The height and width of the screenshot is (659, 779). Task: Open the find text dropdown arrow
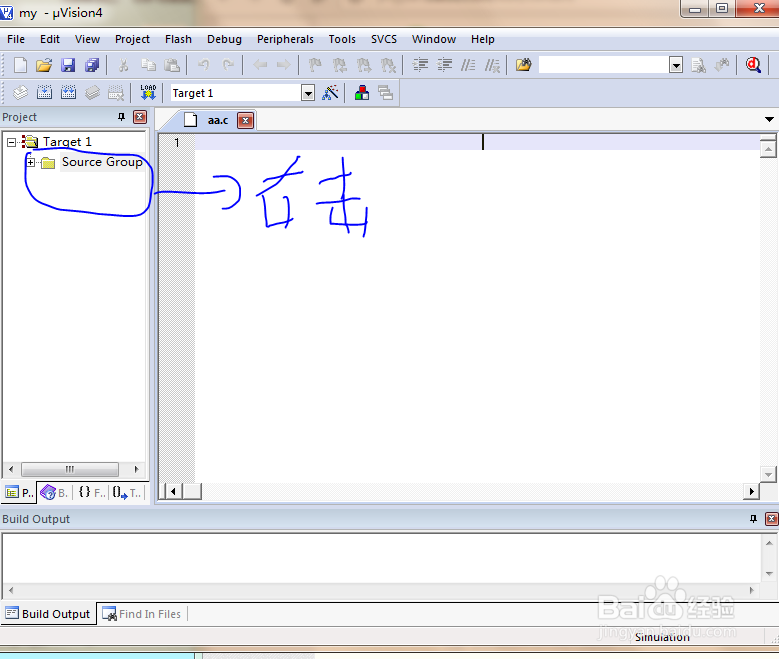coord(676,65)
